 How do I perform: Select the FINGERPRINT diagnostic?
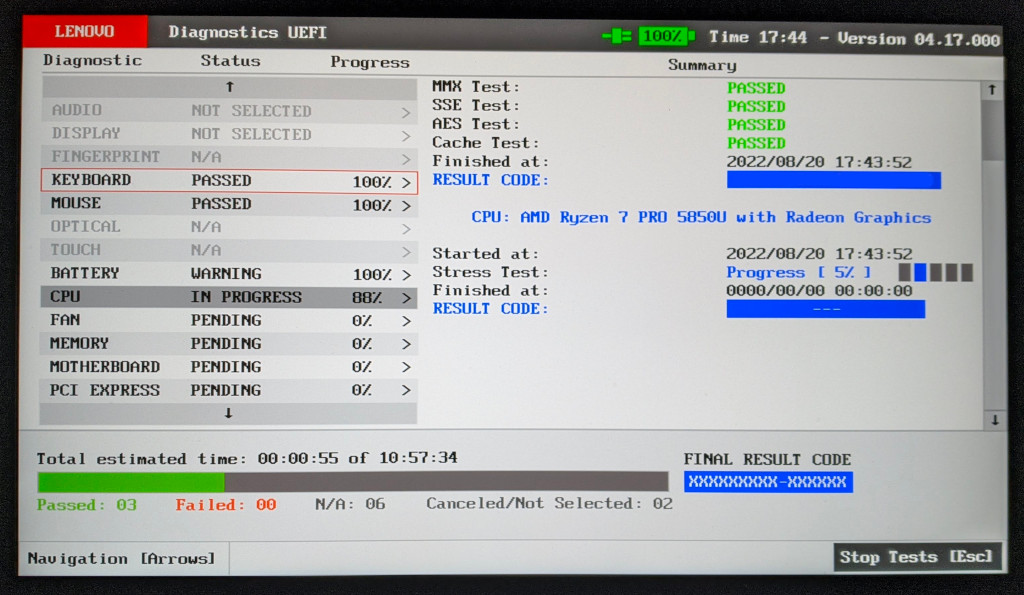coord(229,157)
